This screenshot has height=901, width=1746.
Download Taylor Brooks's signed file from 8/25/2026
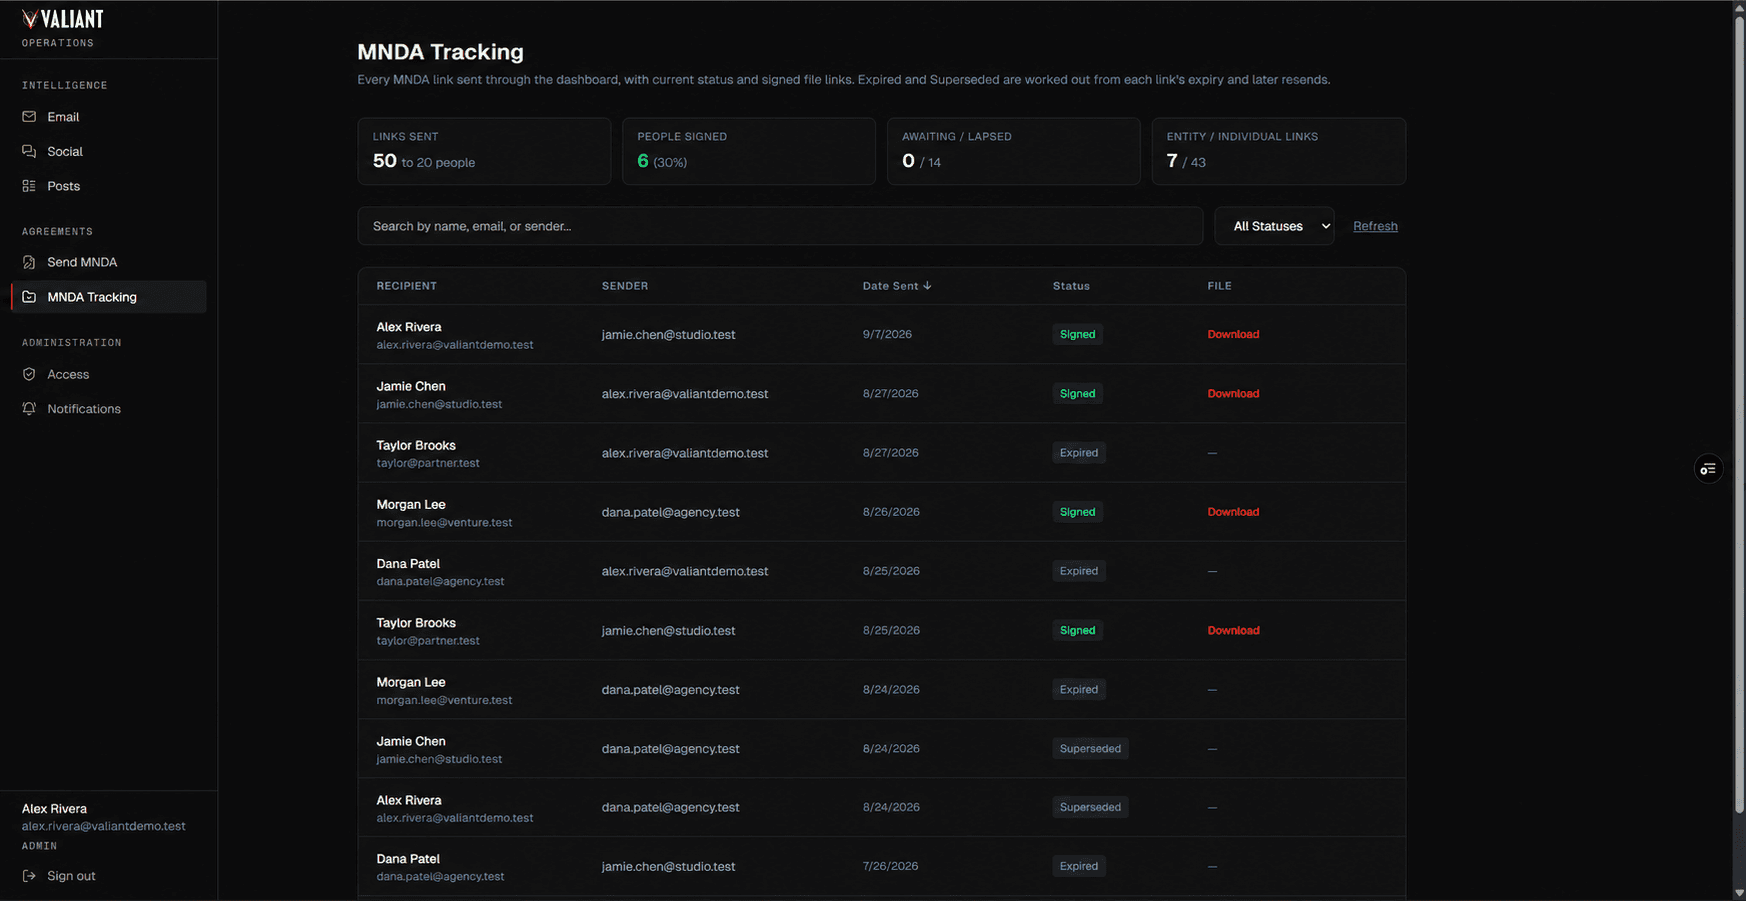coord(1233,630)
